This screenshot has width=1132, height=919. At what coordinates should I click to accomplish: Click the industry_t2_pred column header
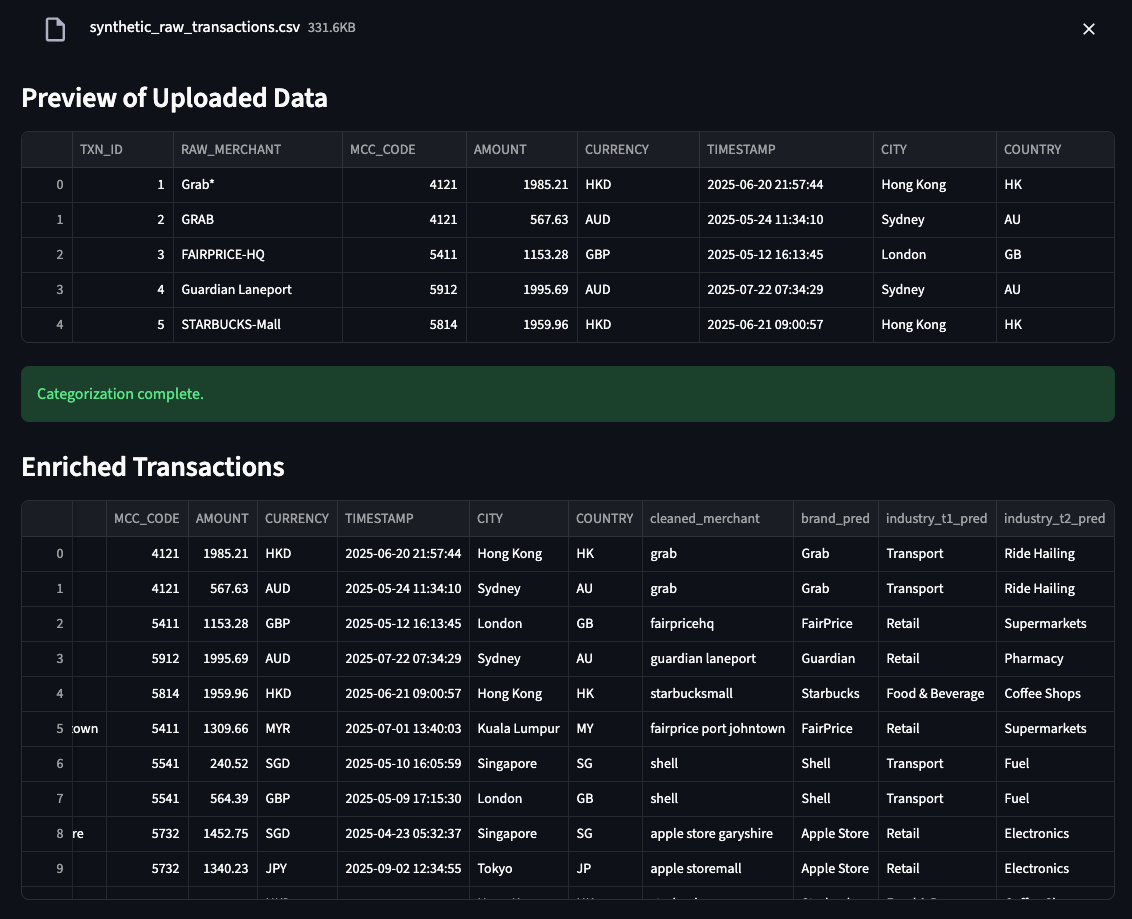(x=1054, y=518)
